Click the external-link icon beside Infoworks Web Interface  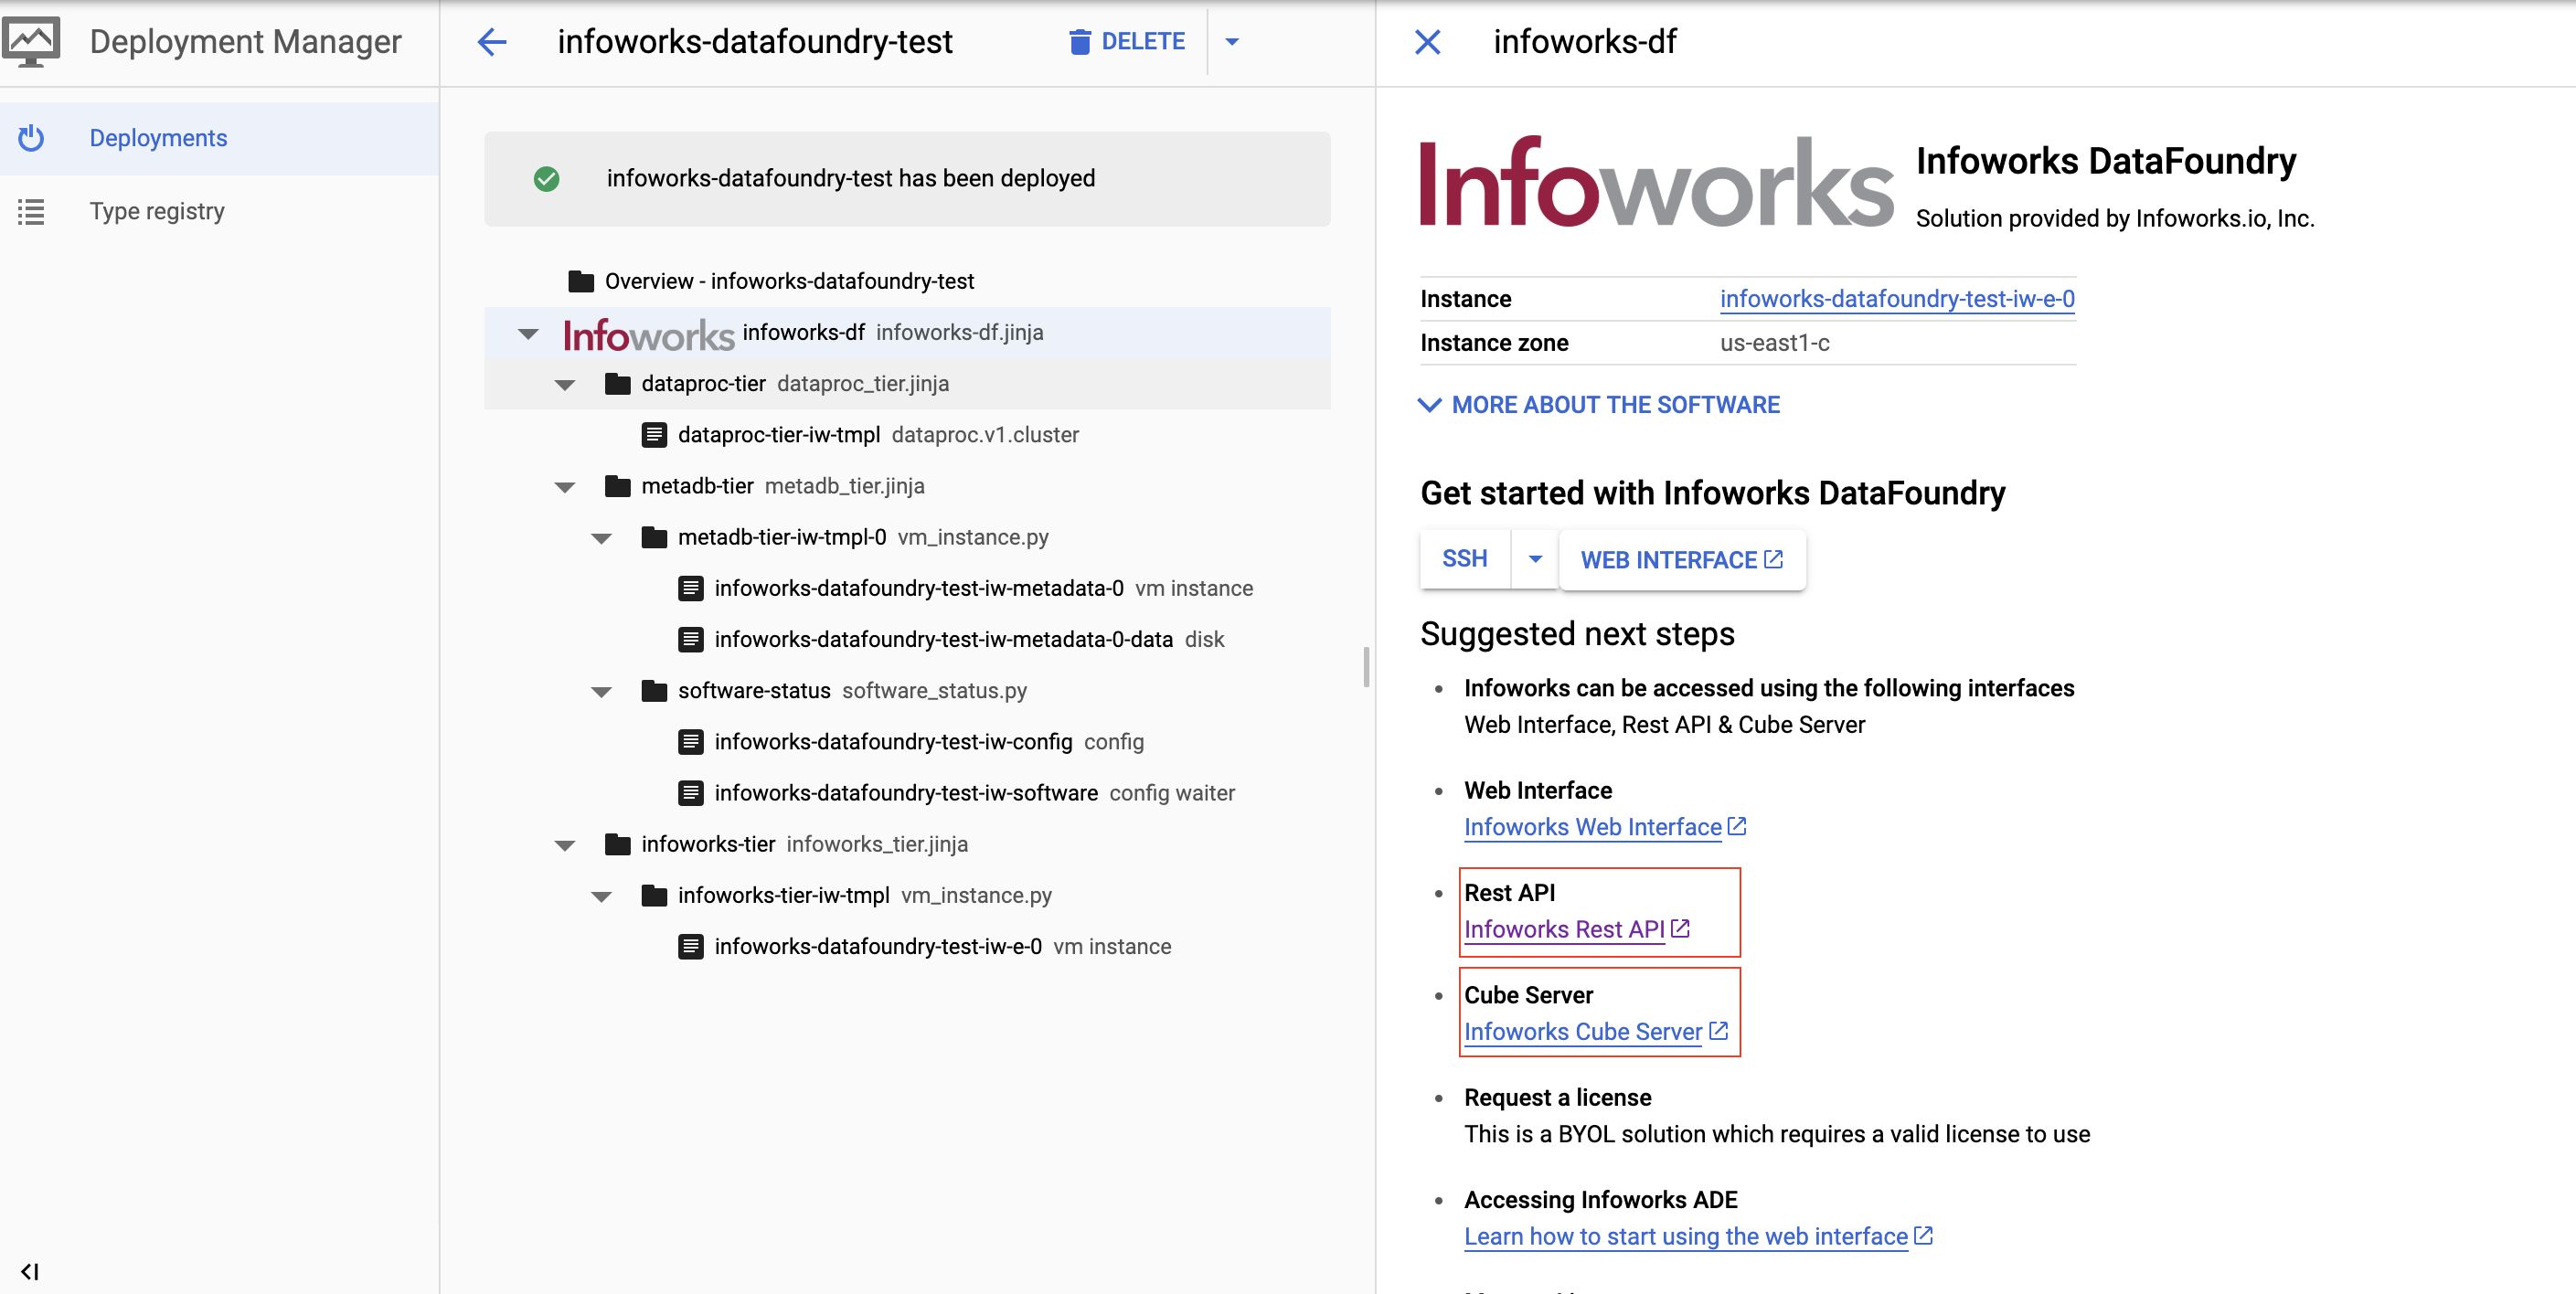pos(1738,826)
